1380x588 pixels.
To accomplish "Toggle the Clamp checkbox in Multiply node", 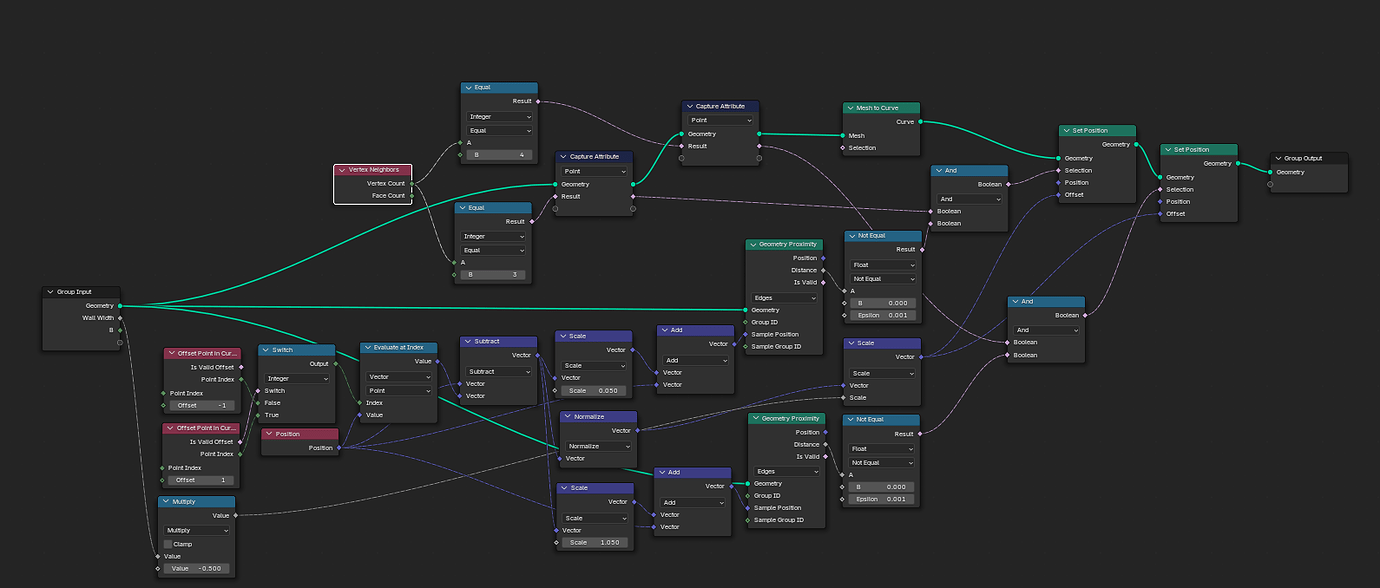I will [x=168, y=544].
